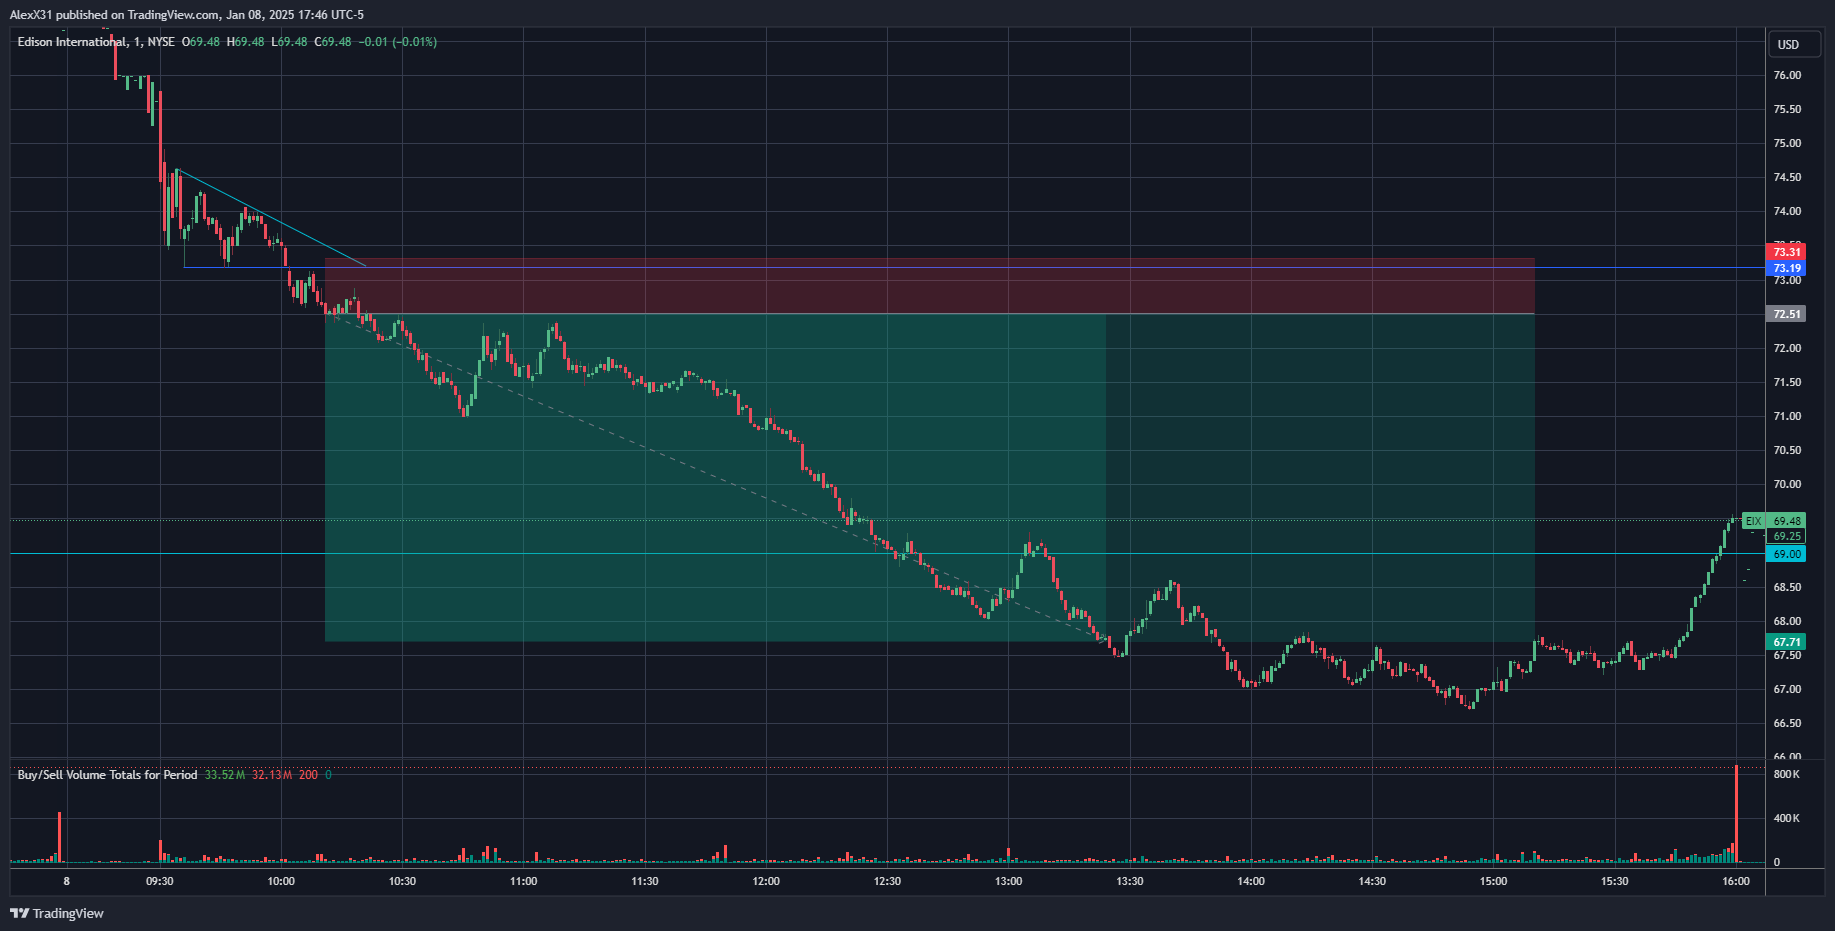The width and height of the screenshot is (1835, 931).
Task: Click the 800K volume axis label
Action: 1787,774
